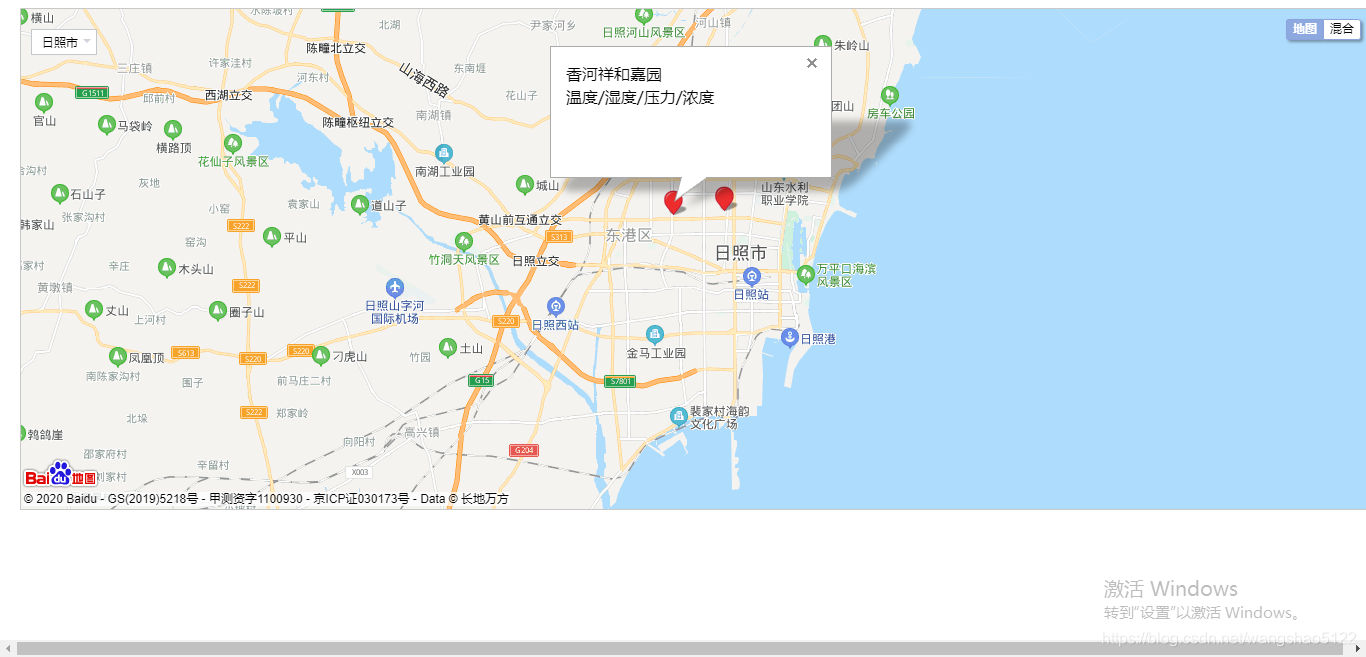Click the G1511 highway shield

tap(92, 92)
